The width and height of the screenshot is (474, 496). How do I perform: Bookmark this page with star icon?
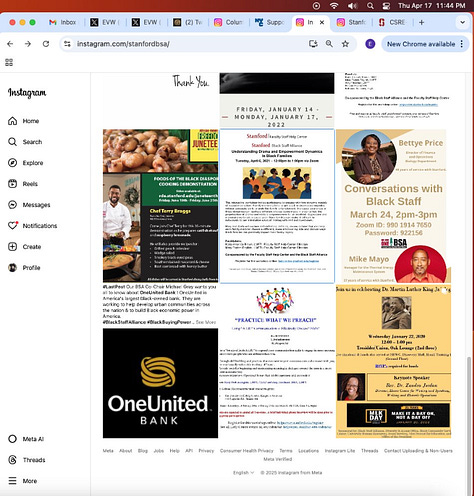(345, 44)
